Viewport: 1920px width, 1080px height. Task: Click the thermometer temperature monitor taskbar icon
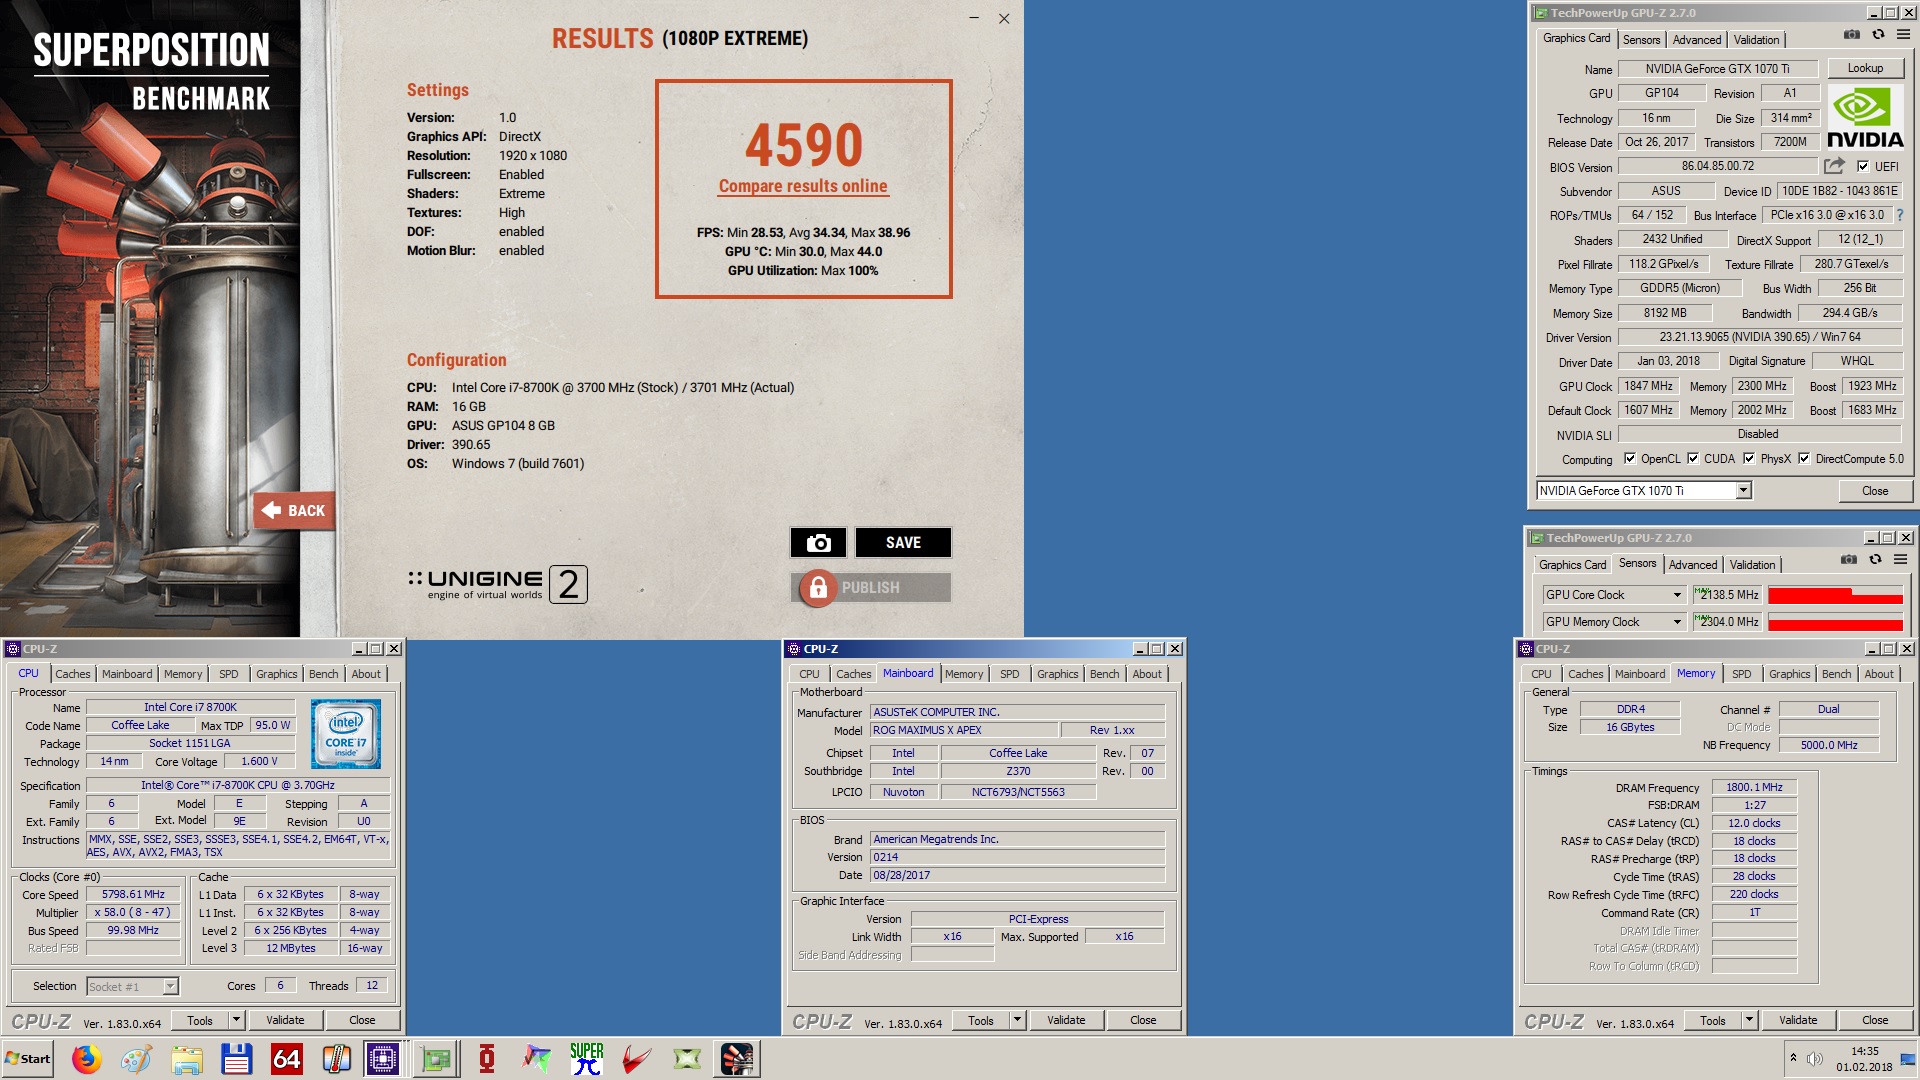tap(336, 1058)
